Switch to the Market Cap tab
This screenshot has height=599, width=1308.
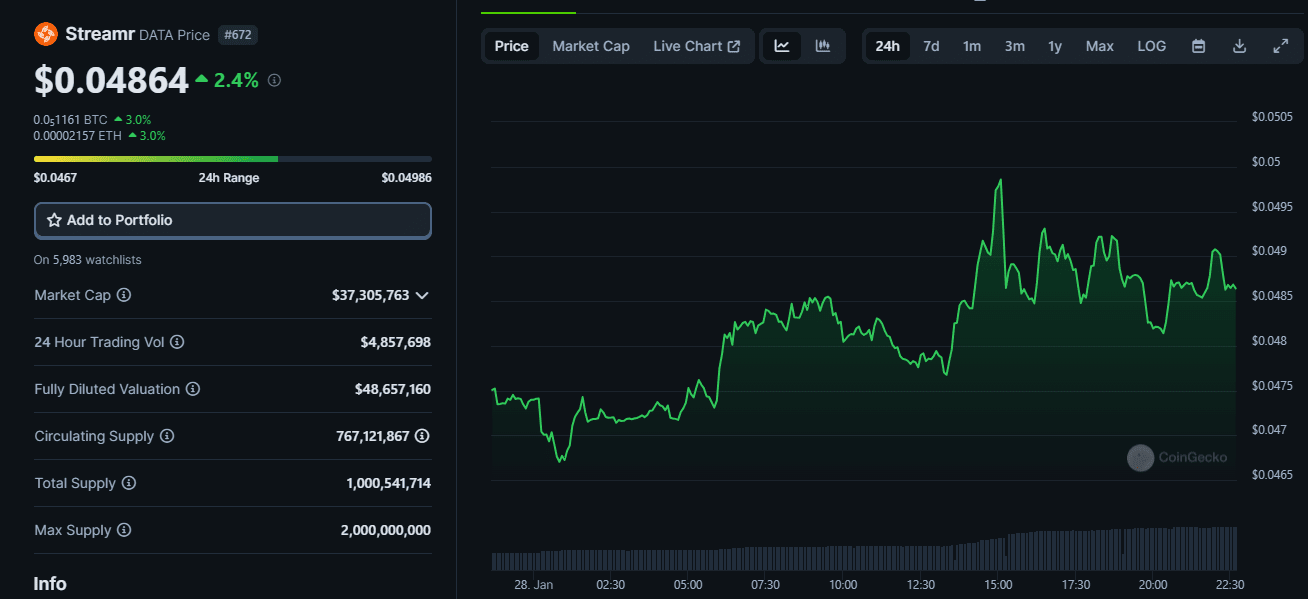click(x=591, y=46)
